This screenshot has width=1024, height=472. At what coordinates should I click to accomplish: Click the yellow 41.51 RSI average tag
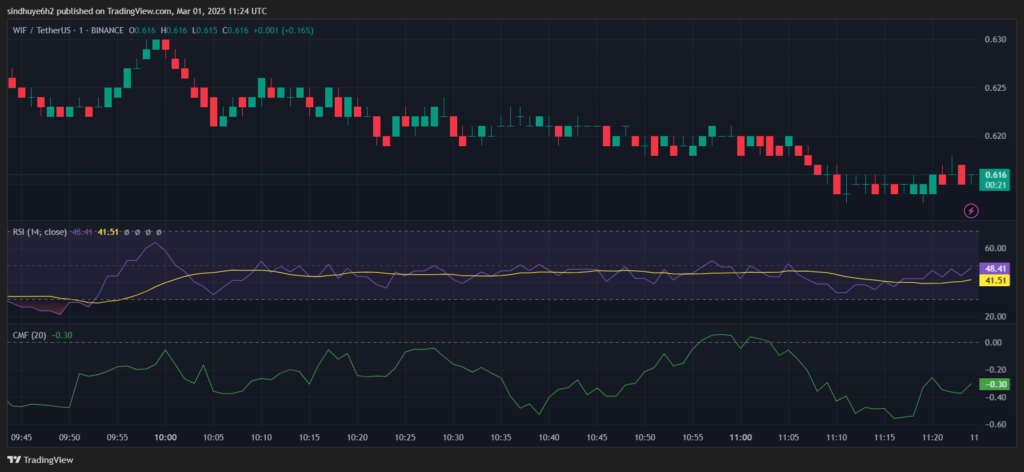[996, 281]
